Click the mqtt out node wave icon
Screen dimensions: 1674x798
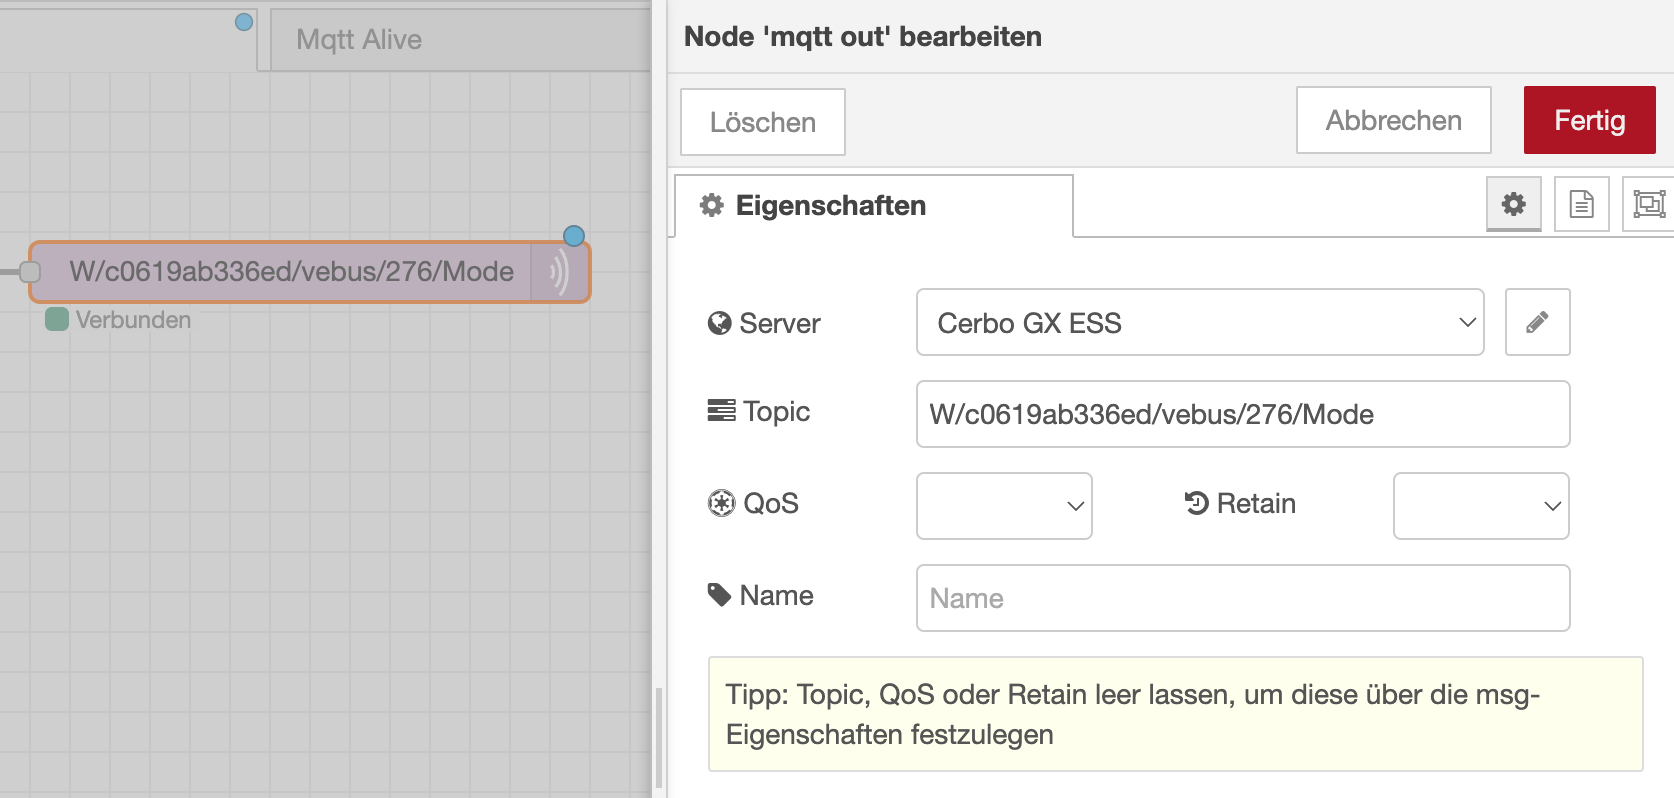(x=560, y=272)
